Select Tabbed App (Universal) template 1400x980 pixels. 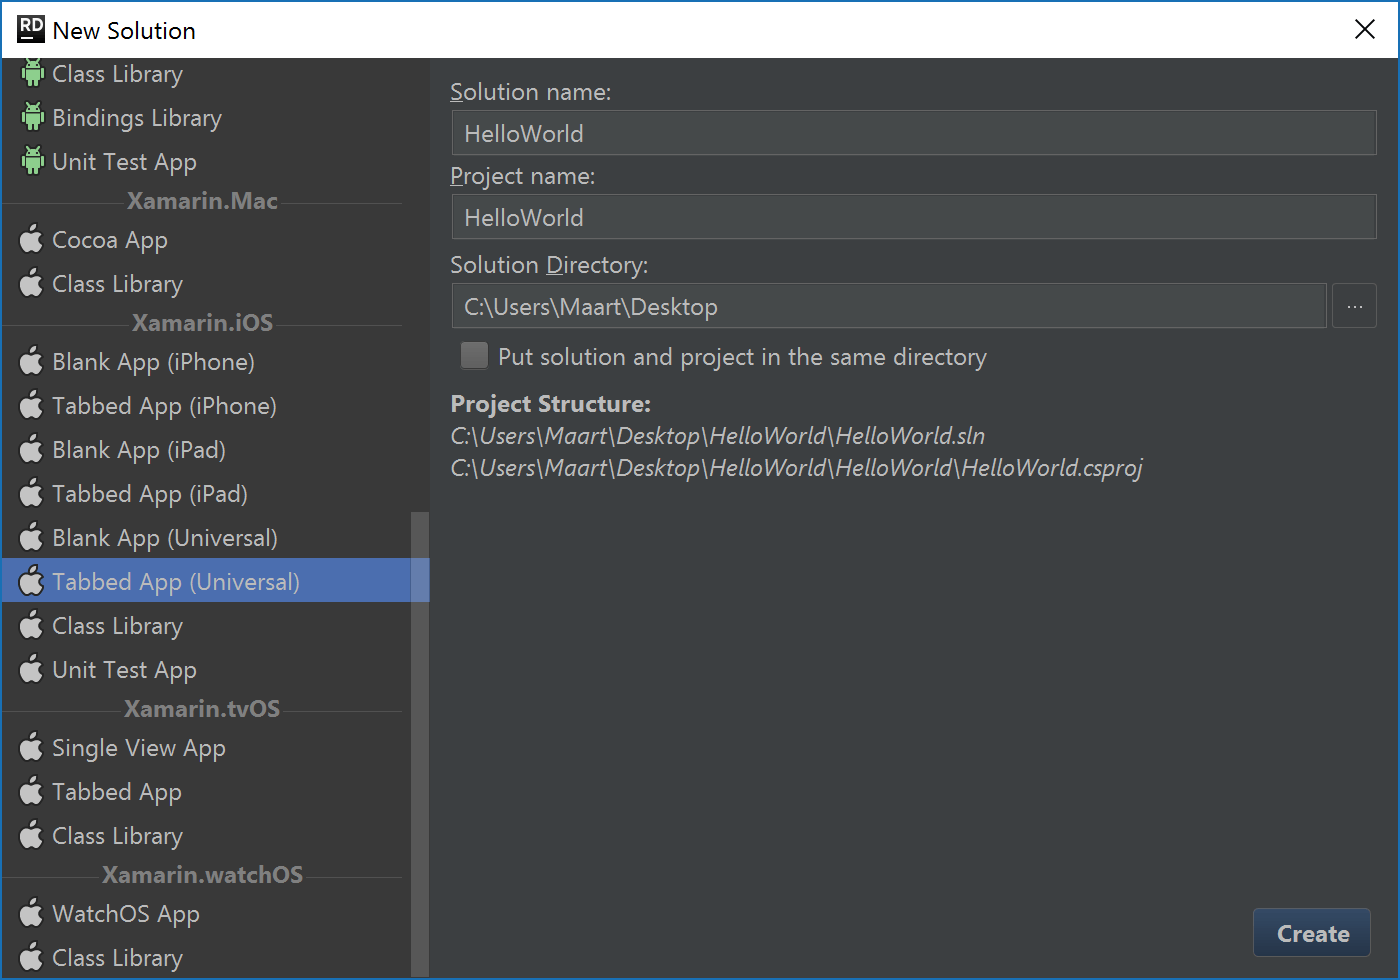[215, 580]
